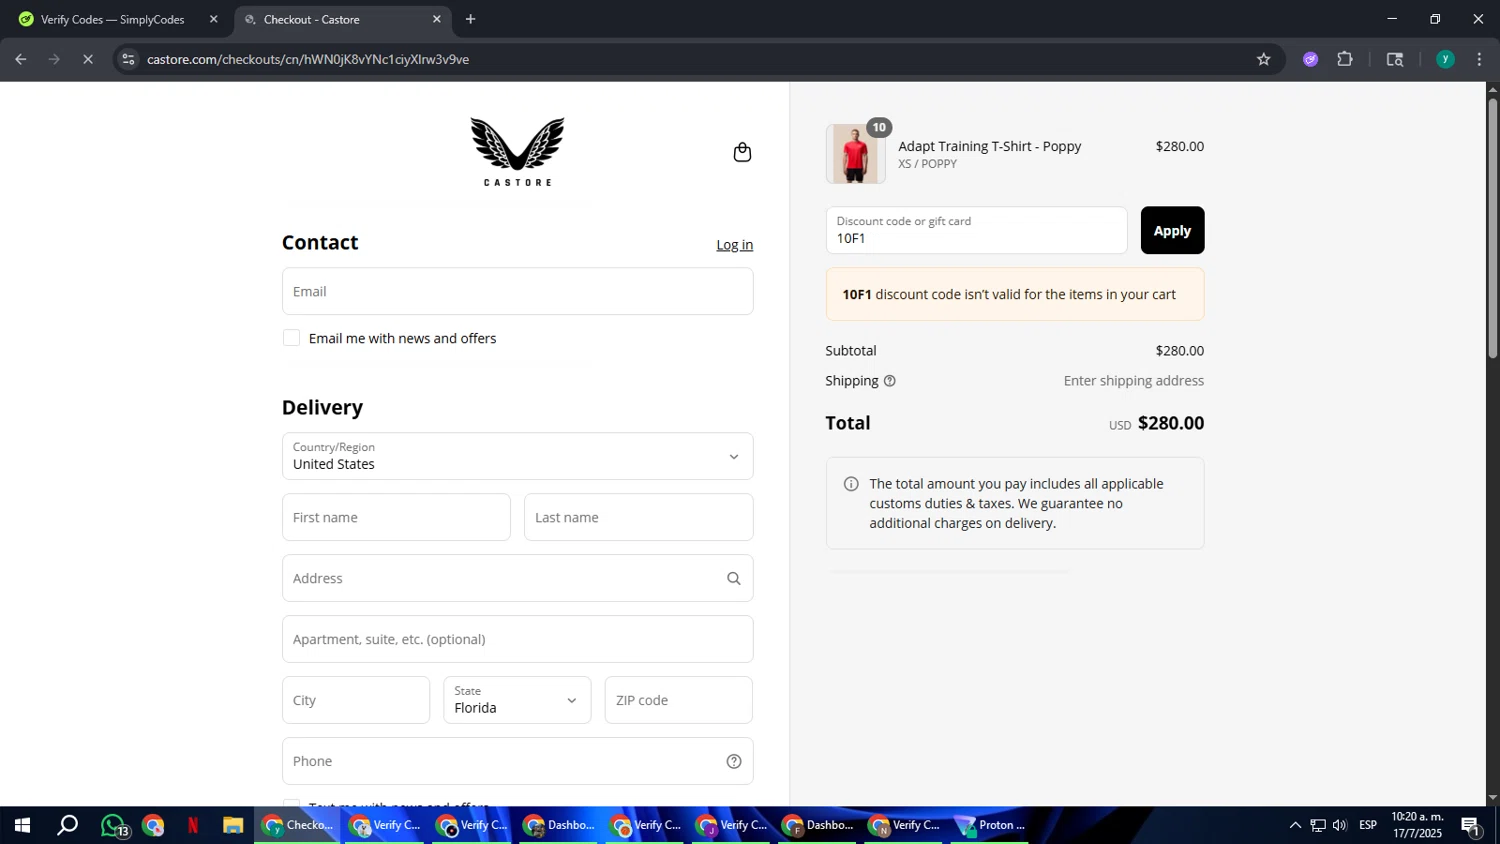Open the Extensions puzzle icon
This screenshot has width=1500, height=844.
click(x=1345, y=59)
